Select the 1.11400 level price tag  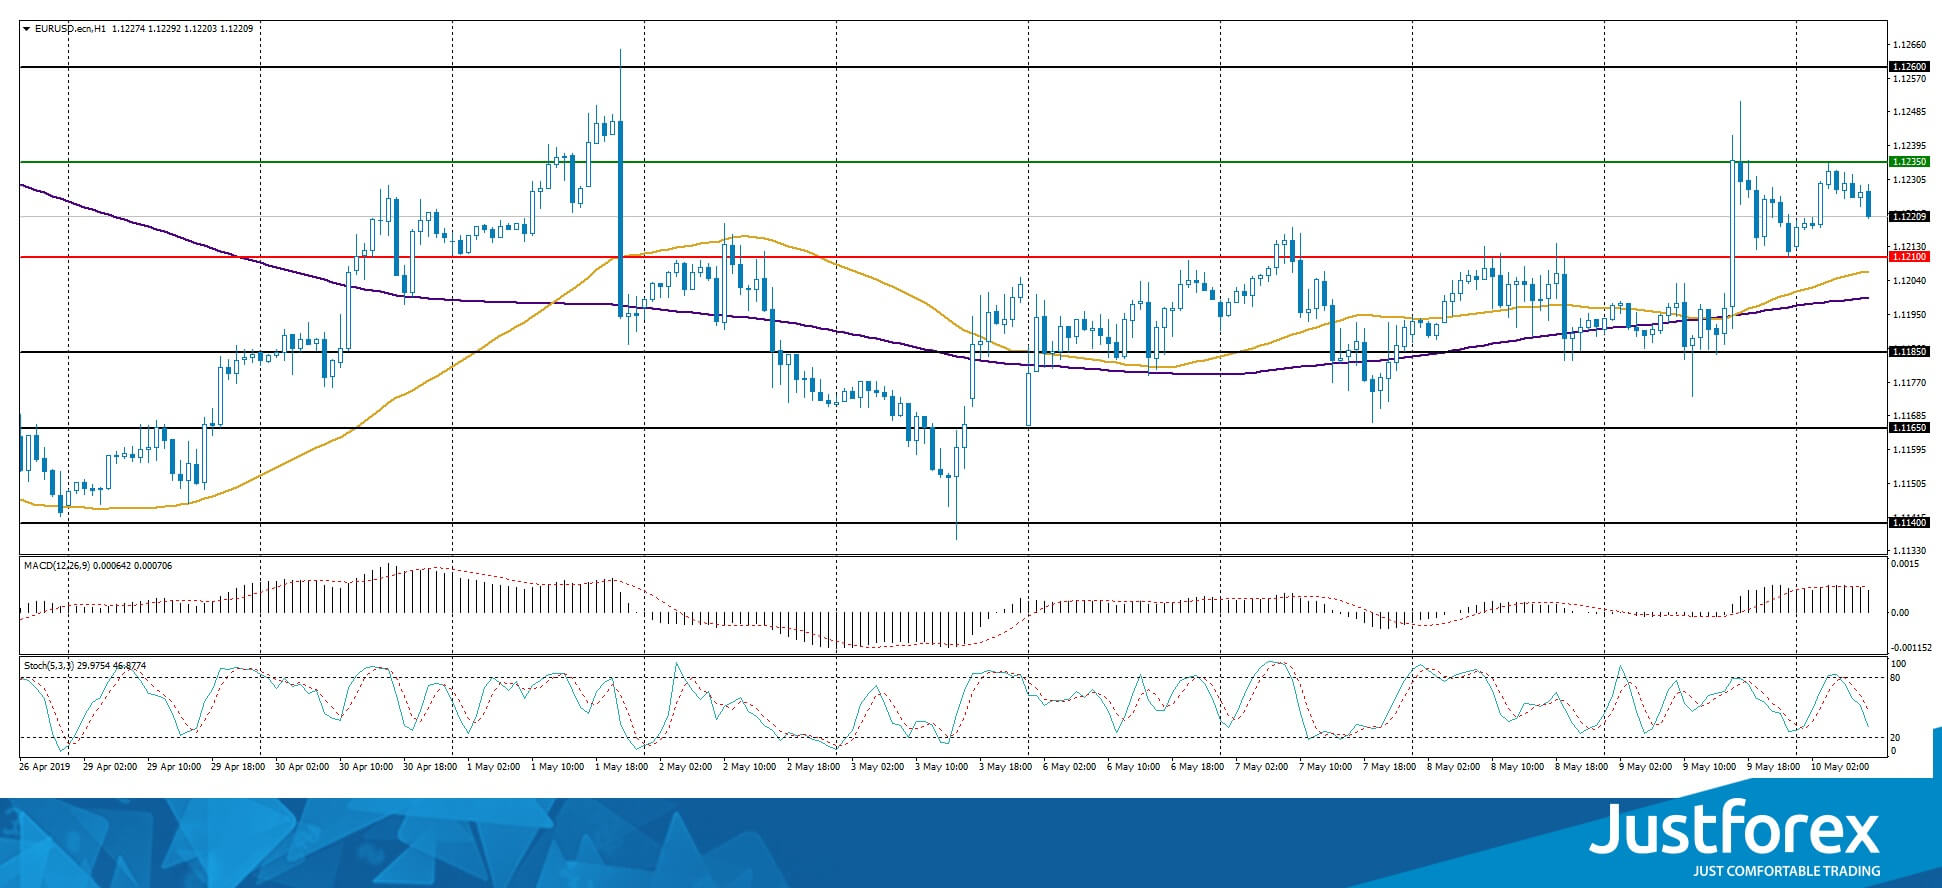[1909, 523]
